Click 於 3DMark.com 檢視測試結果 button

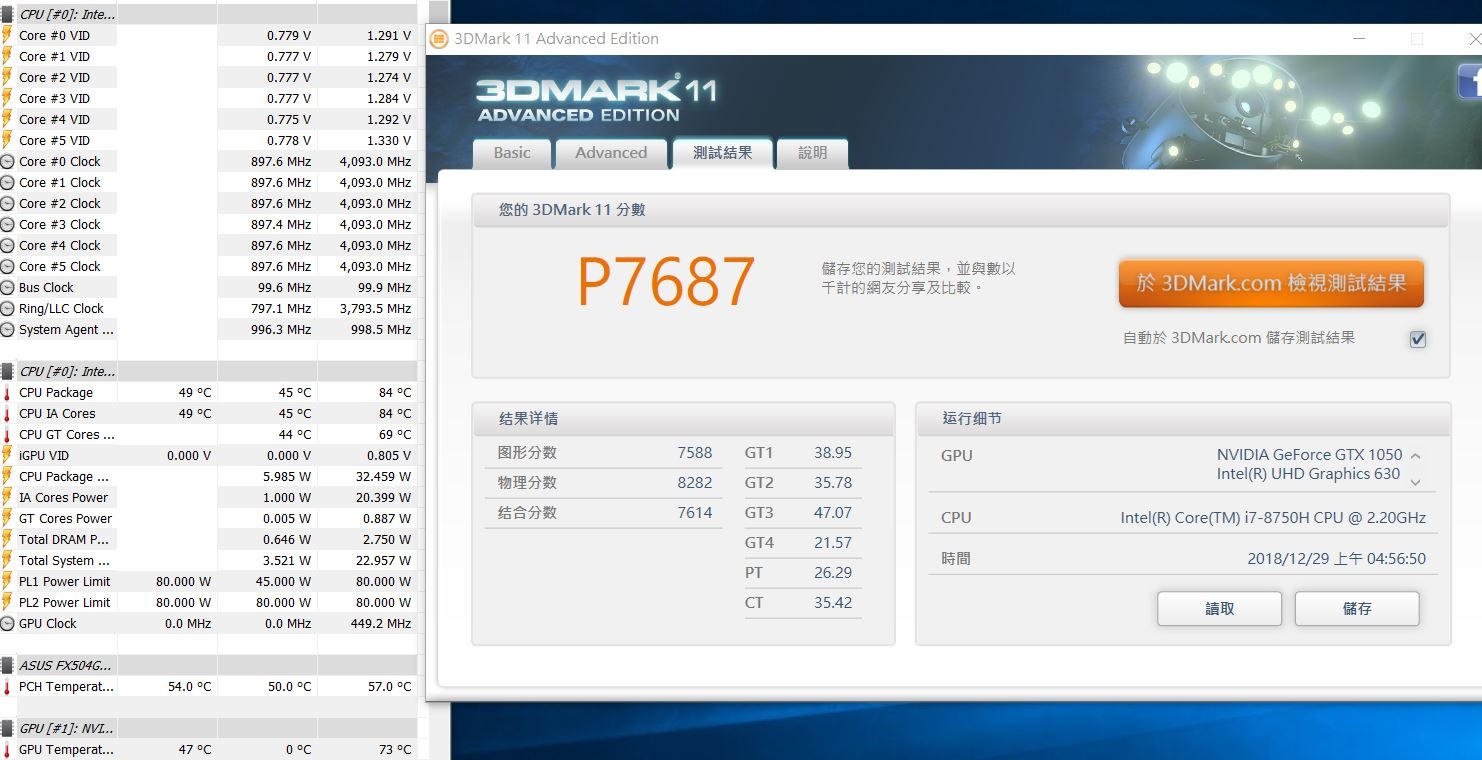(x=1271, y=283)
